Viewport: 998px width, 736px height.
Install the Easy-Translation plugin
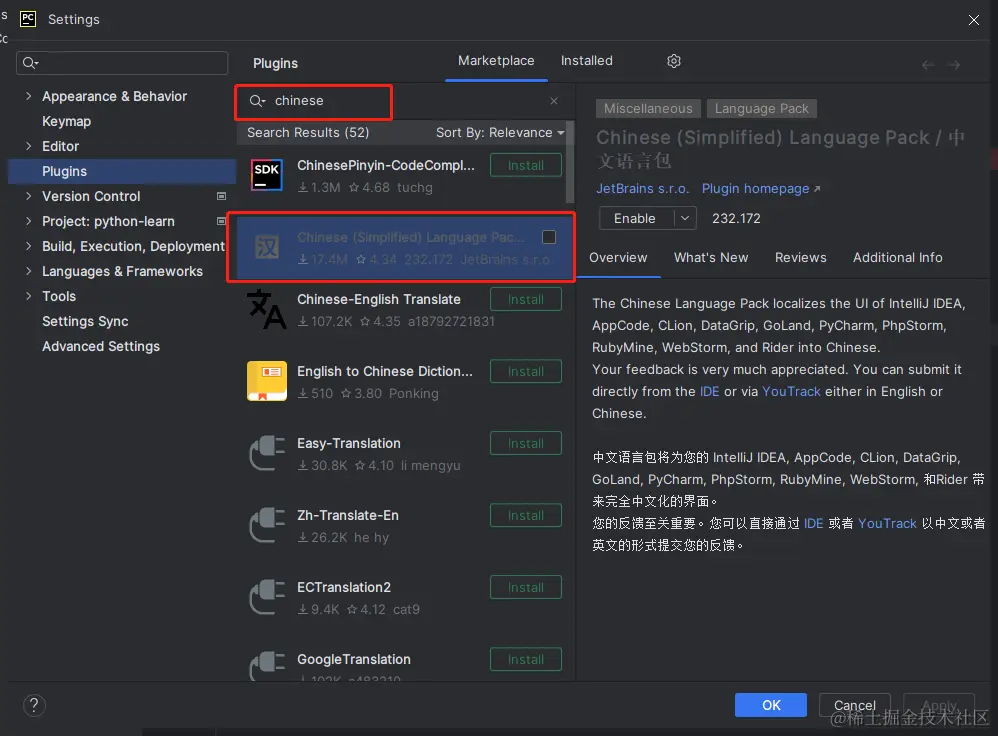pyautogui.click(x=526, y=443)
